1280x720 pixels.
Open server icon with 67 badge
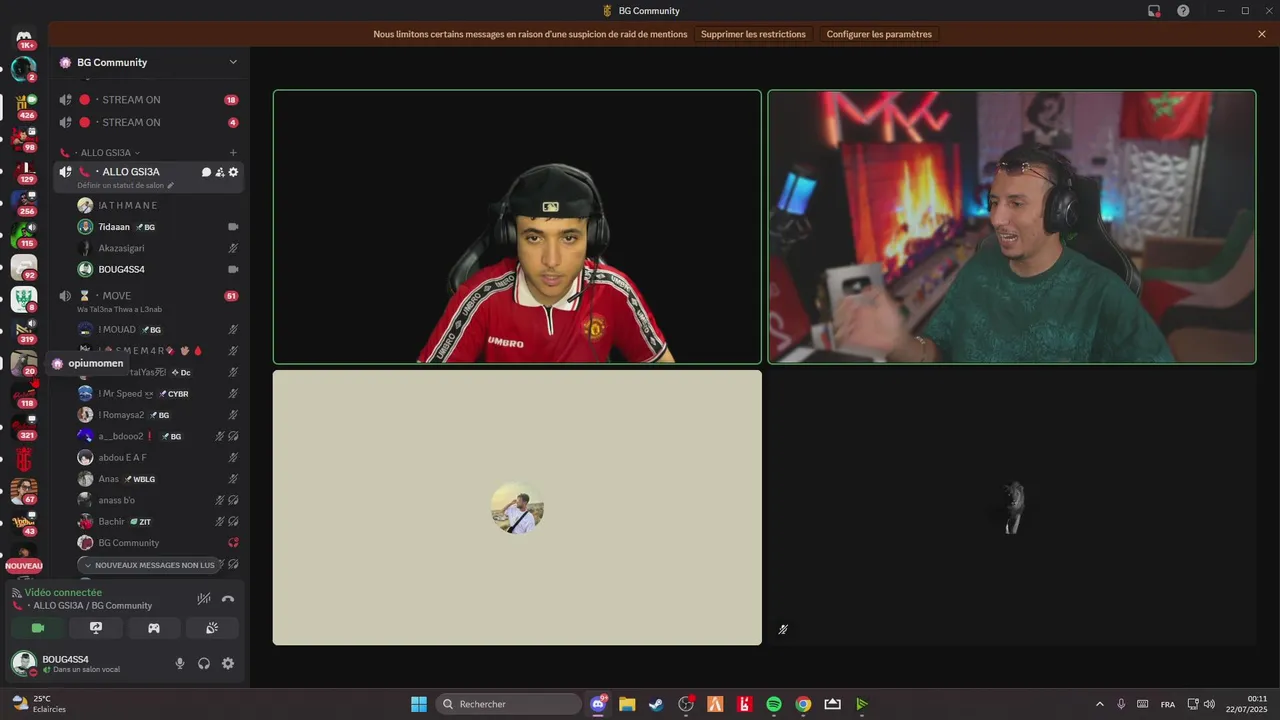coord(24,490)
